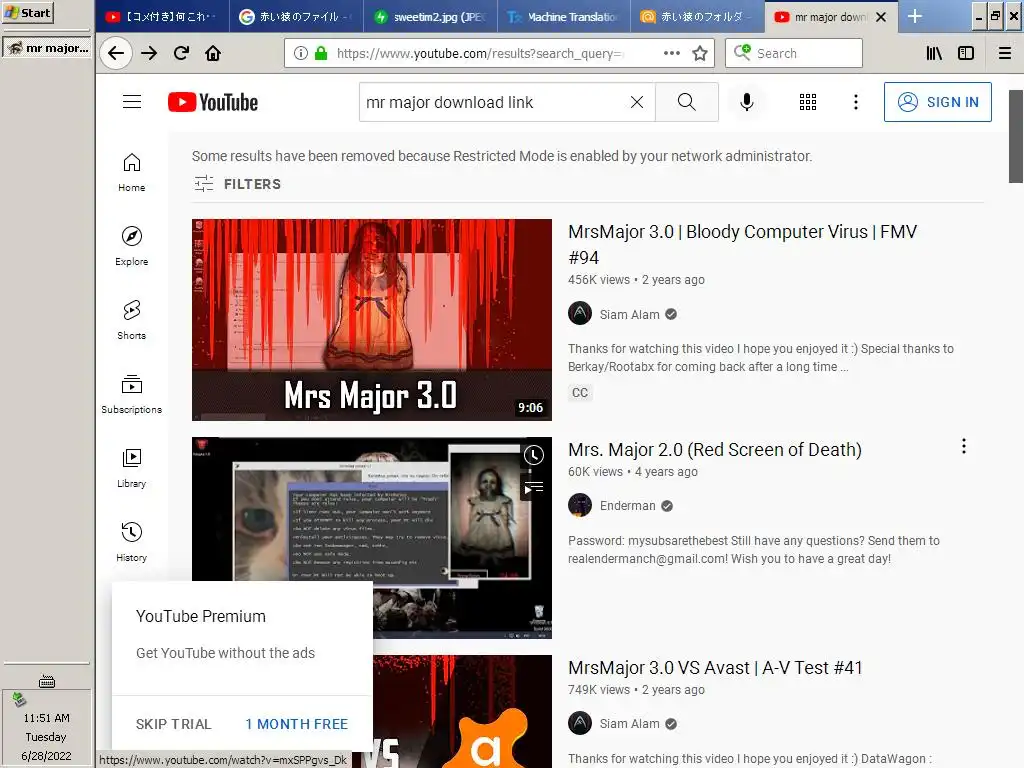Click the YouTube search magnifier button
Screen dimensions: 1024x768
coord(686,102)
